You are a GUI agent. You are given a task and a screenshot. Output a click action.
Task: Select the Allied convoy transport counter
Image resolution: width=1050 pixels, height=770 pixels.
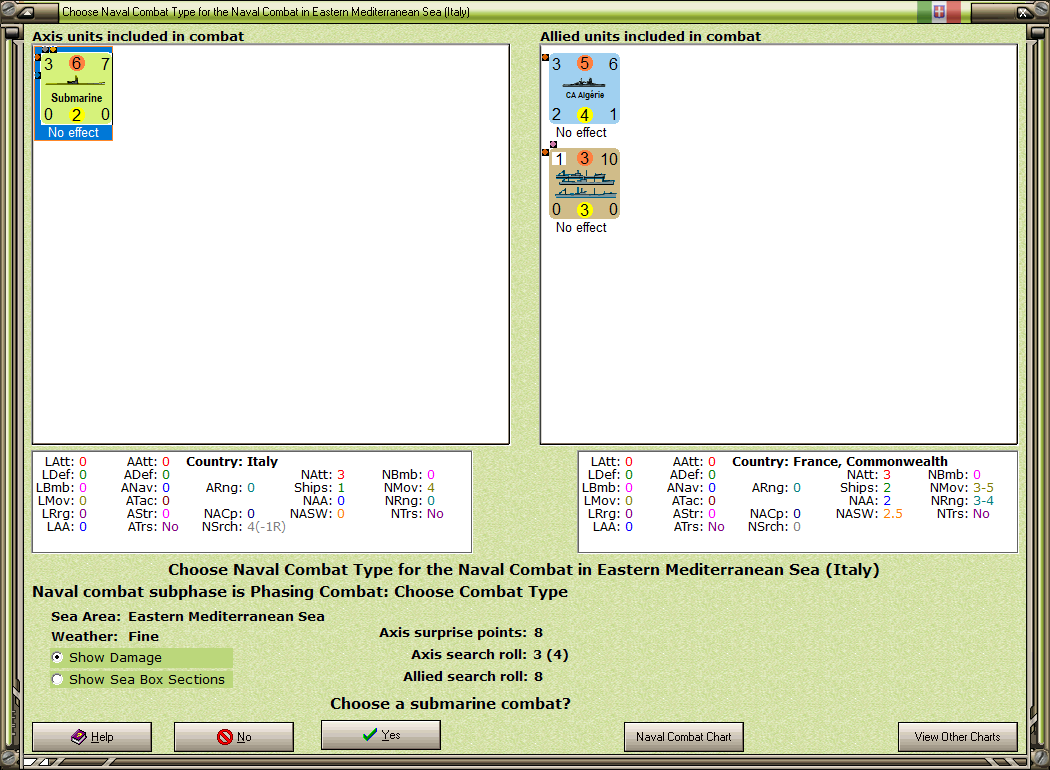click(584, 183)
